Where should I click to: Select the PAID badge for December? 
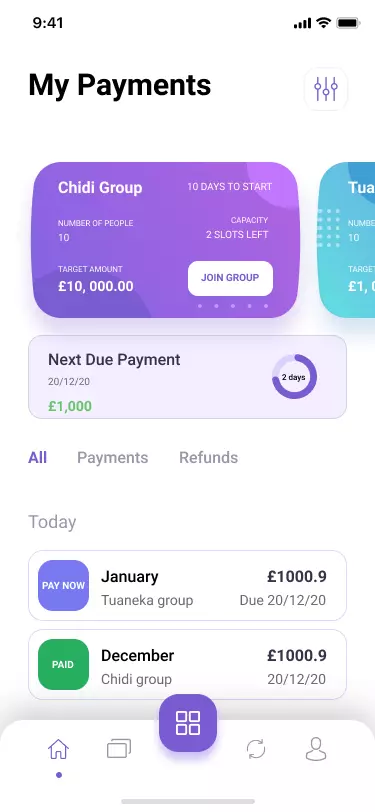(63, 664)
